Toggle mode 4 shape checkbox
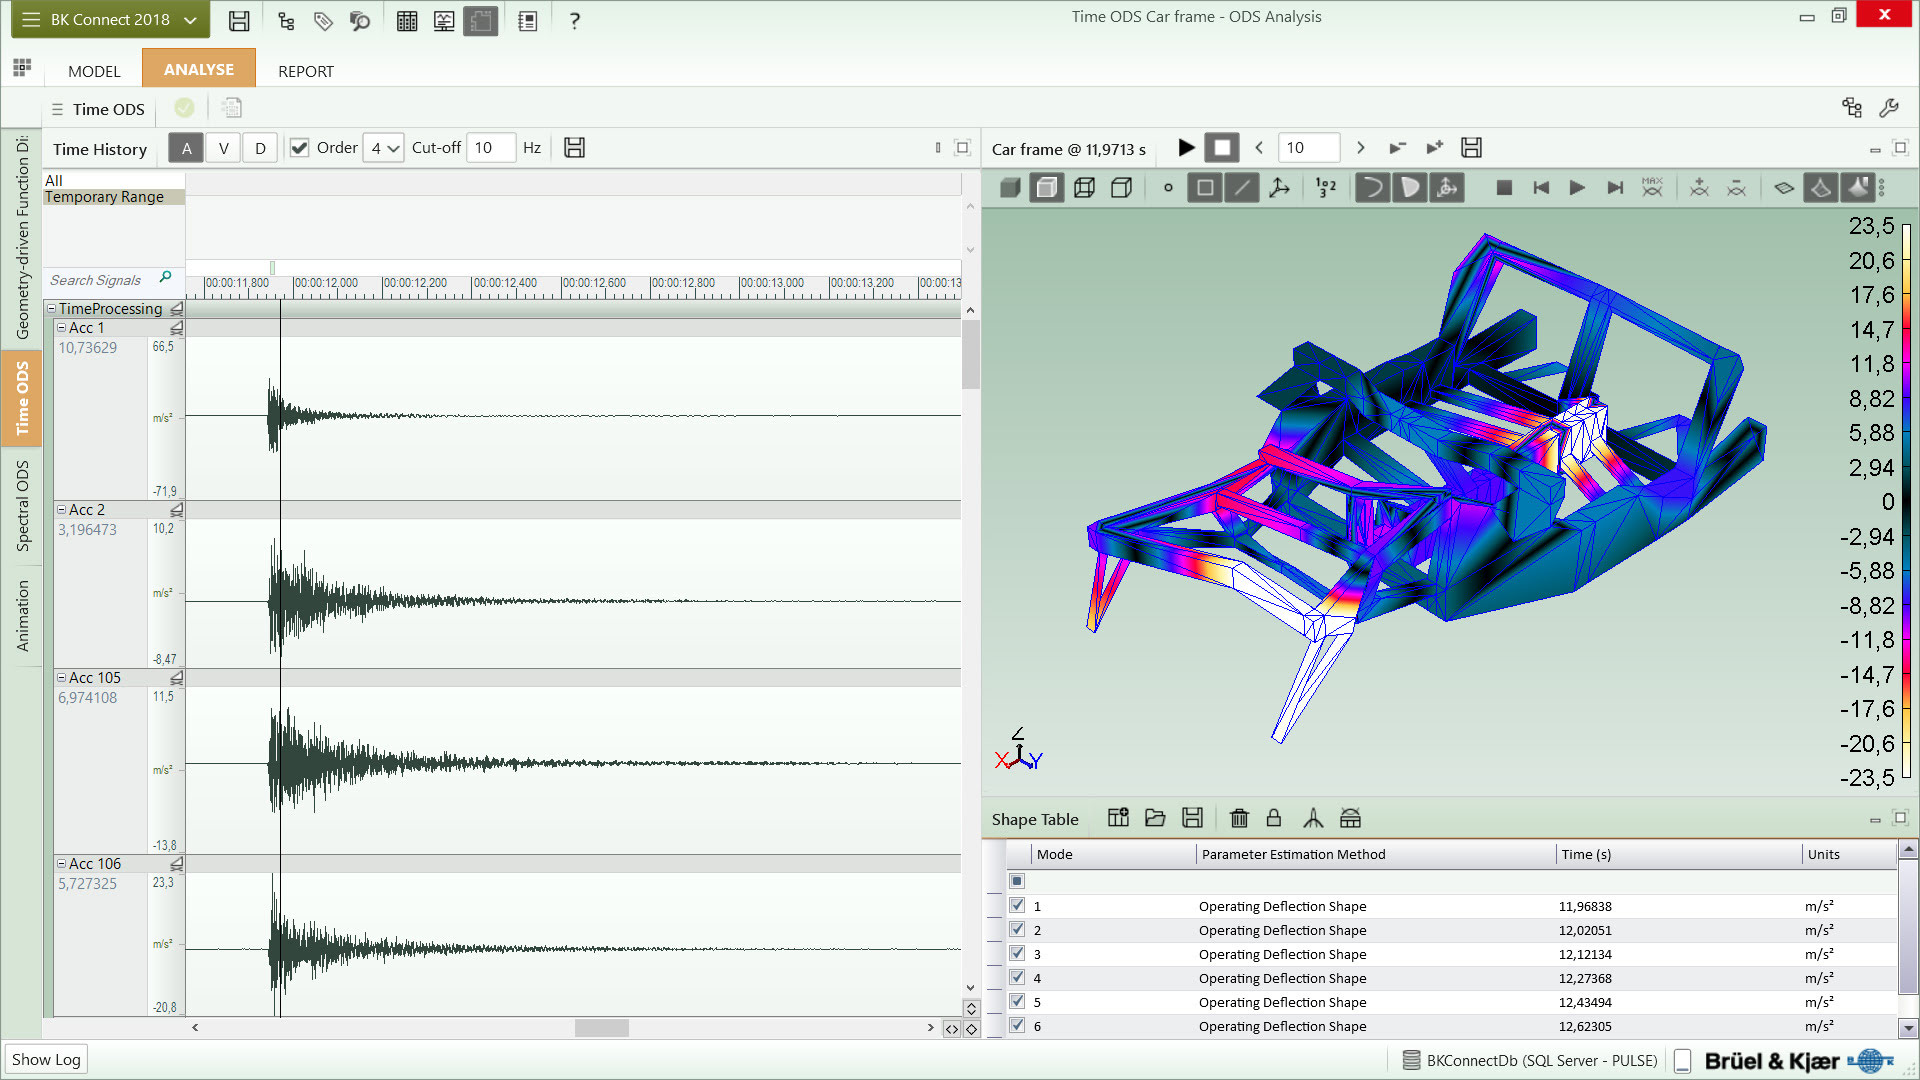The image size is (1920, 1080). pyautogui.click(x=1017, y=978)
